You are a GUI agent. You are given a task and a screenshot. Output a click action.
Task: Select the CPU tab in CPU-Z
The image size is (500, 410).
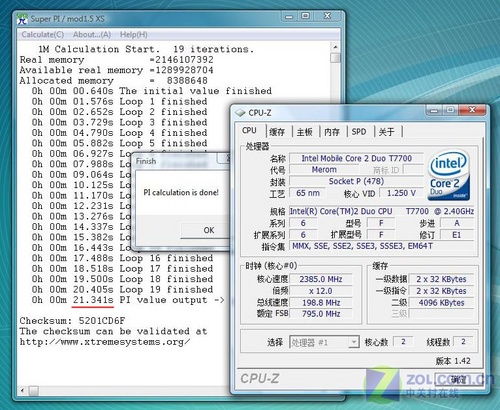250,131
